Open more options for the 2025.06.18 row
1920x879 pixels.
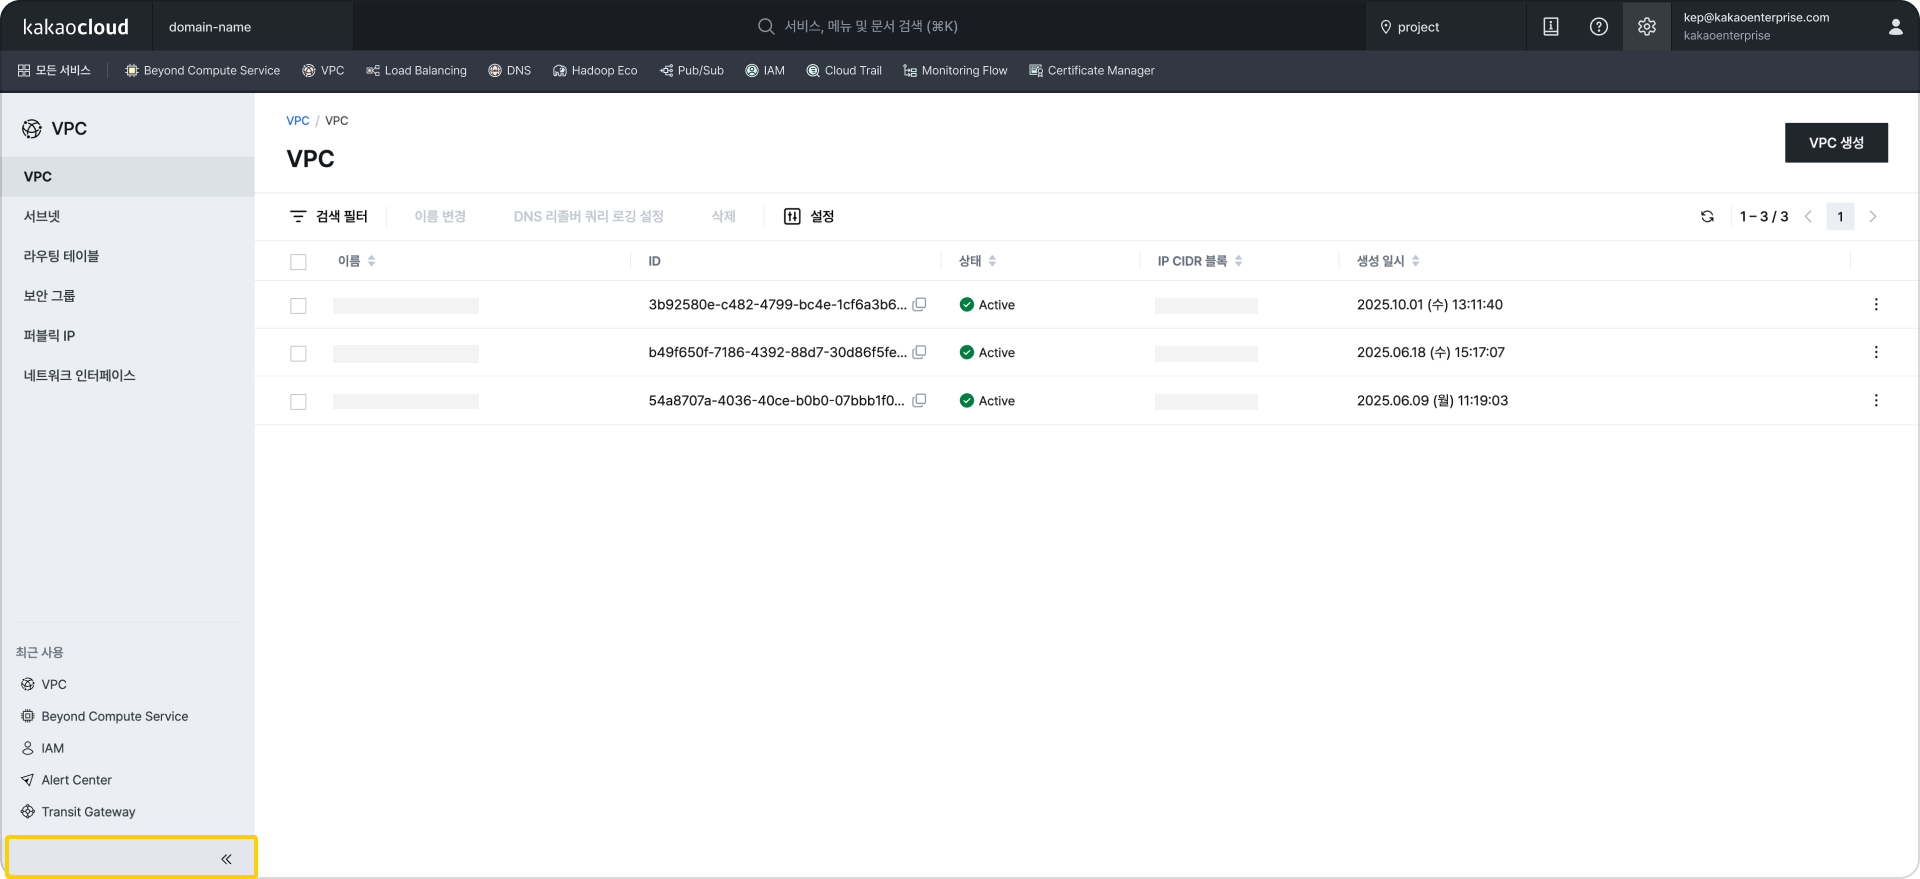pos(1875,352)
